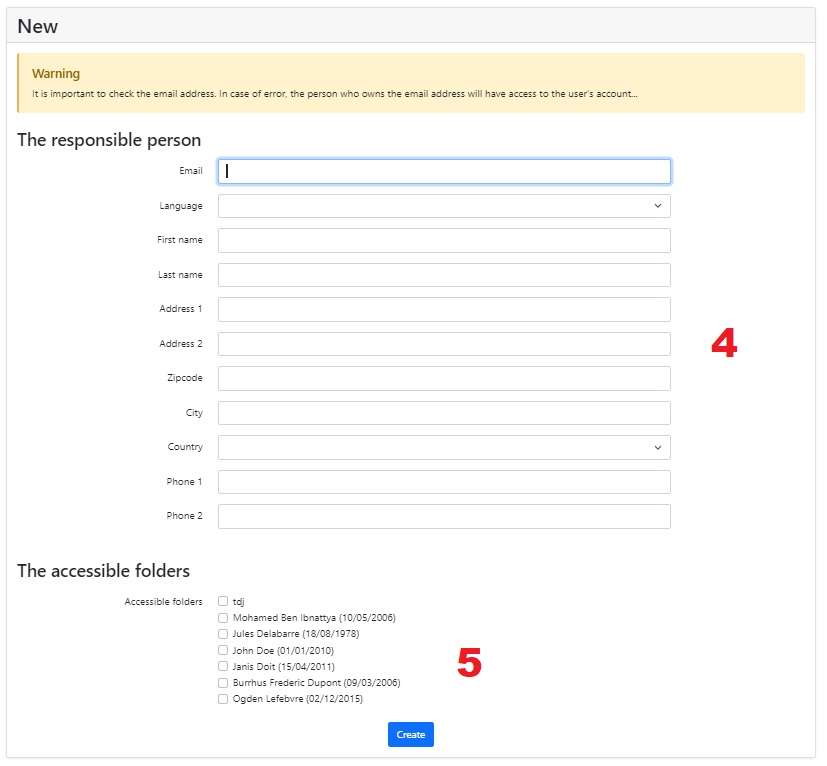Click the blue Create button
The image size is (827, 766).
pyautogui.click(x=410, y=734)
